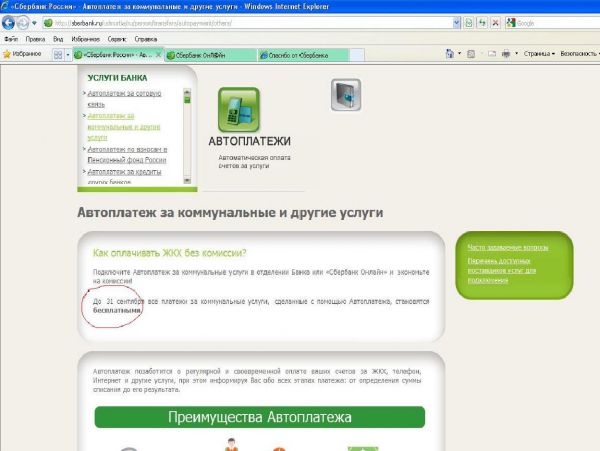Expand the Home button dropdown arrow
The height and width of the screenshot is (451, 600).
point(459,54)
